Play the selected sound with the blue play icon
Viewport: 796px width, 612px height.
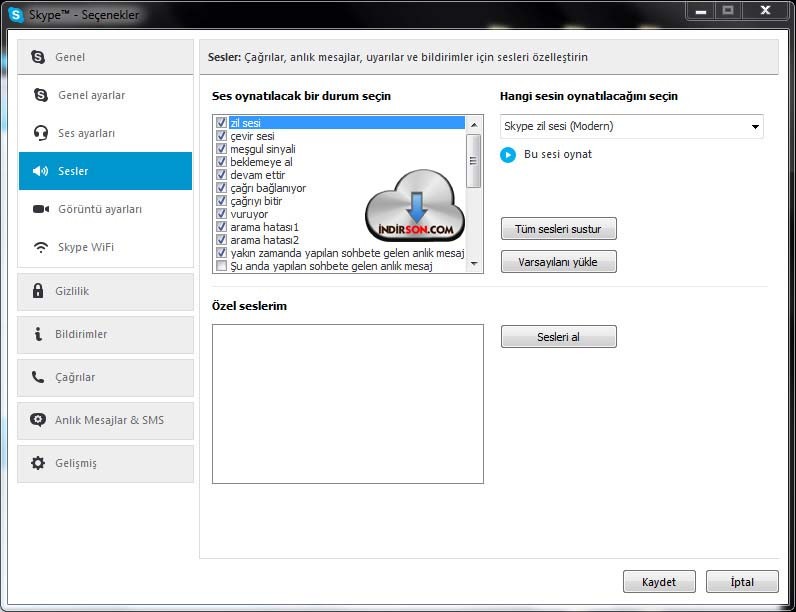tap(508, 155)
